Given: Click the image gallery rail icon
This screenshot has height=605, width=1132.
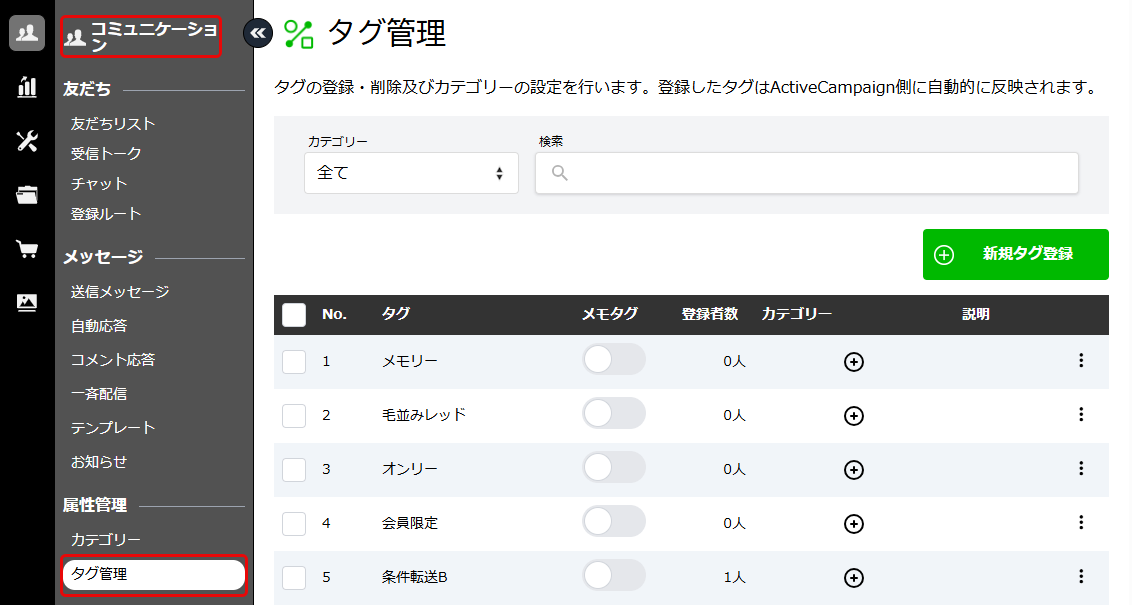Looking at the screenshot, I should click(x=27, y=303).
